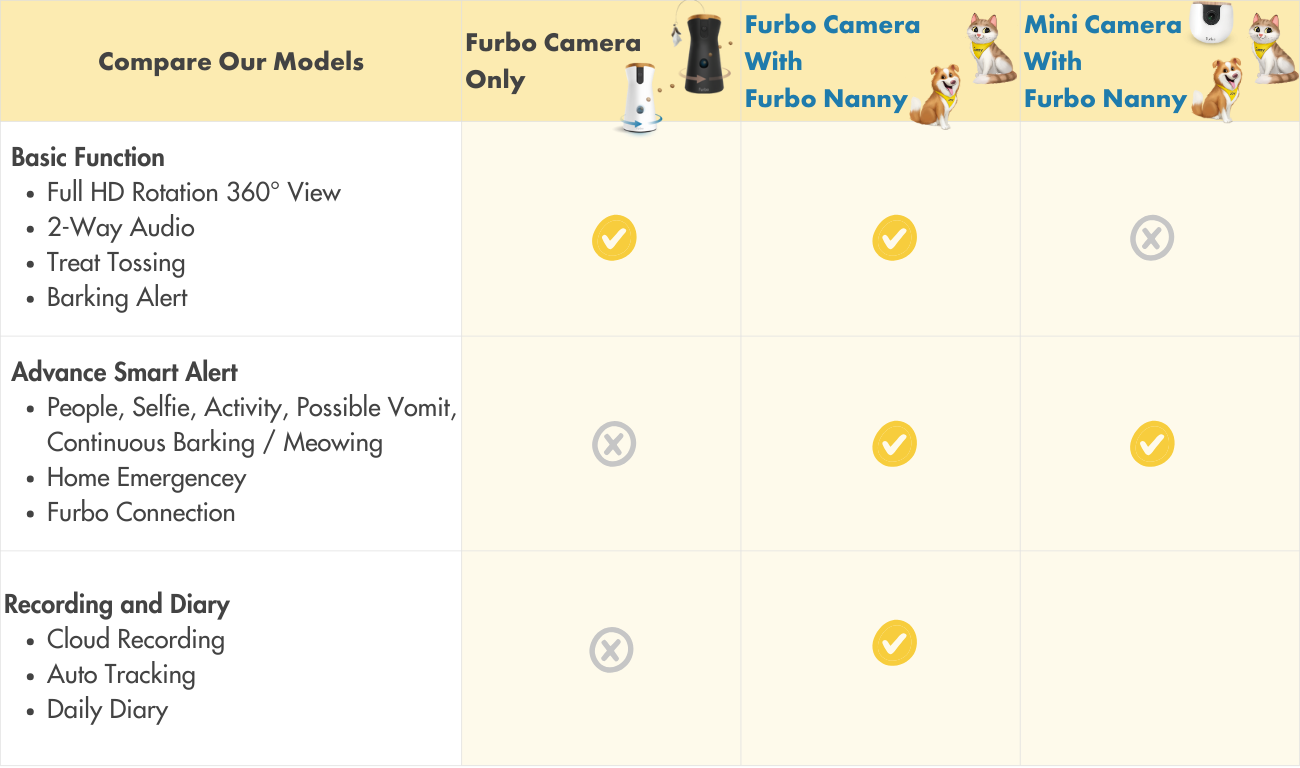Screen dimensions: 1300x768
Task: Click Basic Function checkmark for Furbo Camera With Nanny
Action: (x=894, y=239)
